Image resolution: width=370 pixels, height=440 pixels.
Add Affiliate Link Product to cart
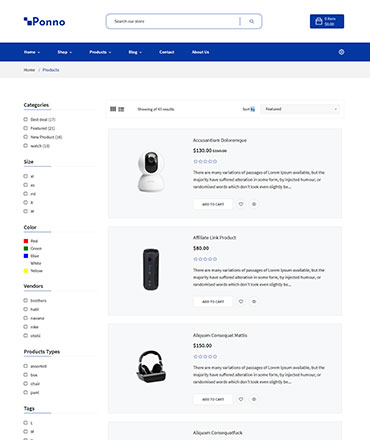pos(213,301)
